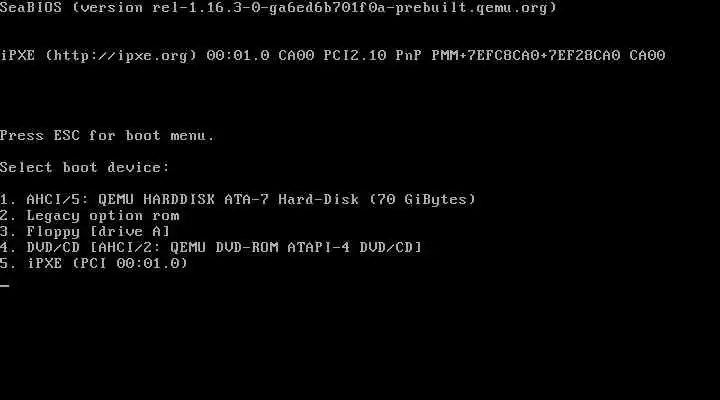The width and height of the screenshot is (720, 400).
Task: Click the 'PMM+7EFC8CA0+7EF28CA0' text
Action: pos(526,56)
